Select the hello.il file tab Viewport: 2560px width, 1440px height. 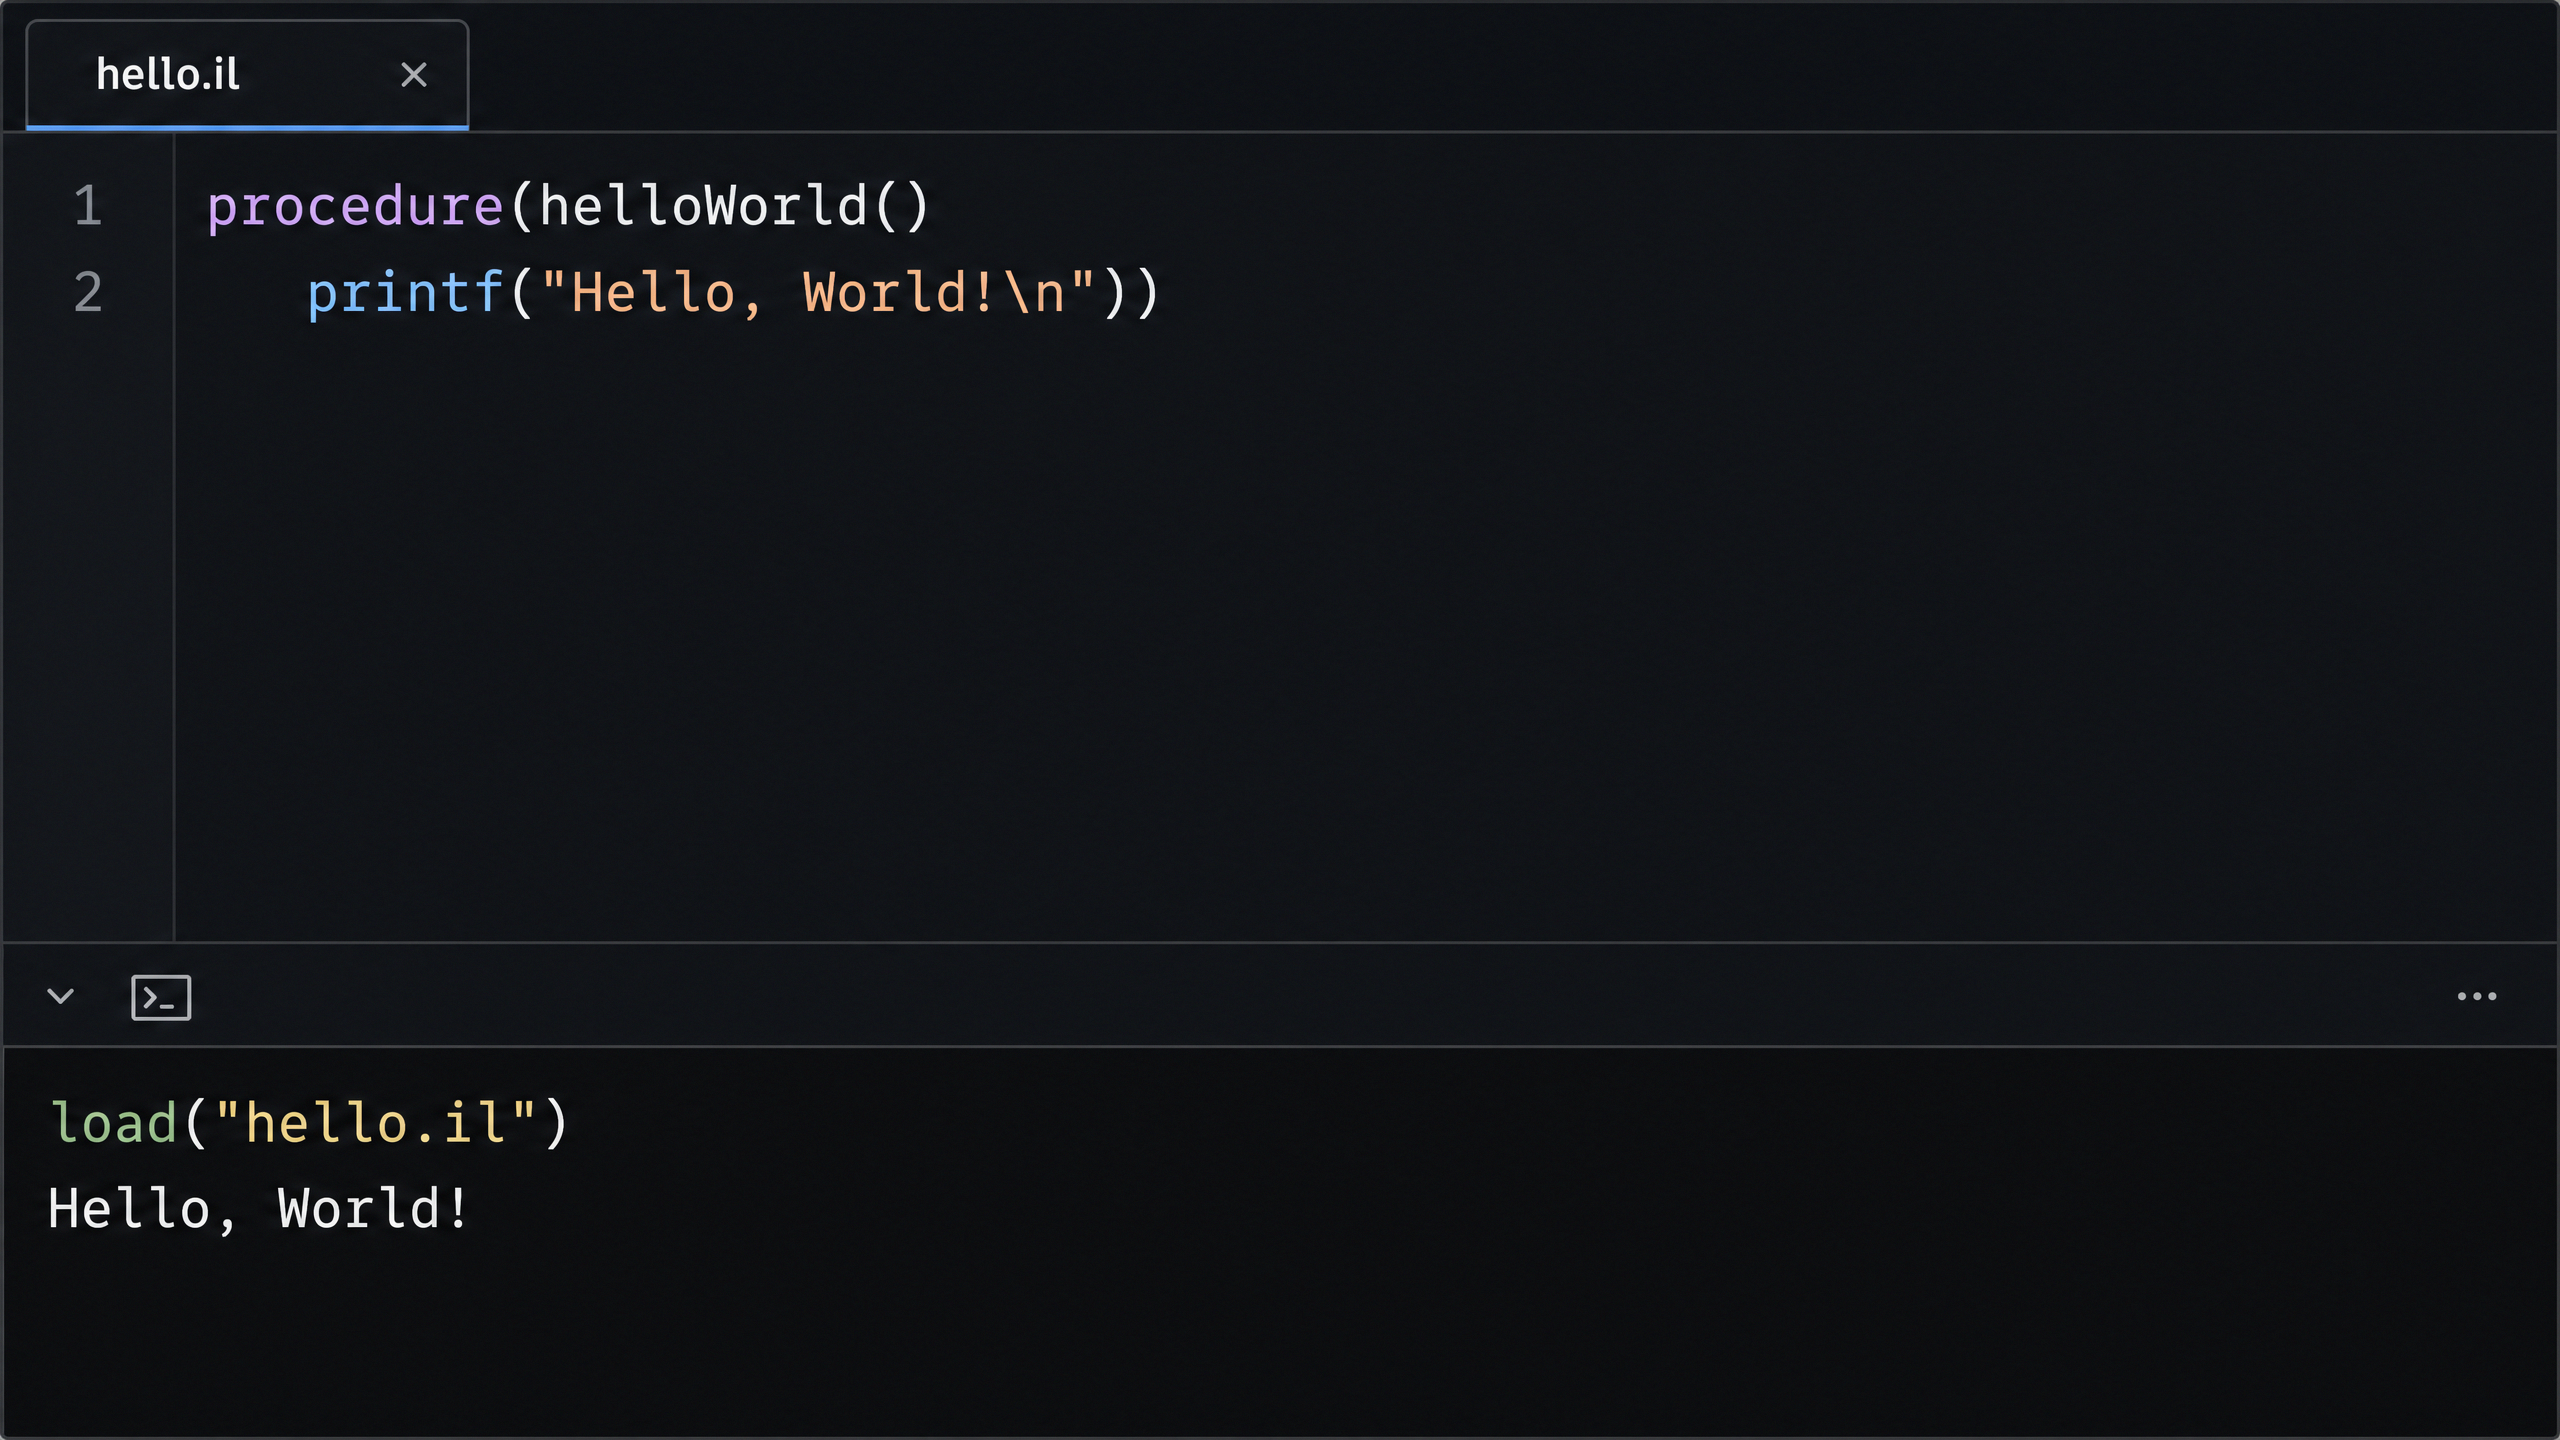click(x=247, y=75)
